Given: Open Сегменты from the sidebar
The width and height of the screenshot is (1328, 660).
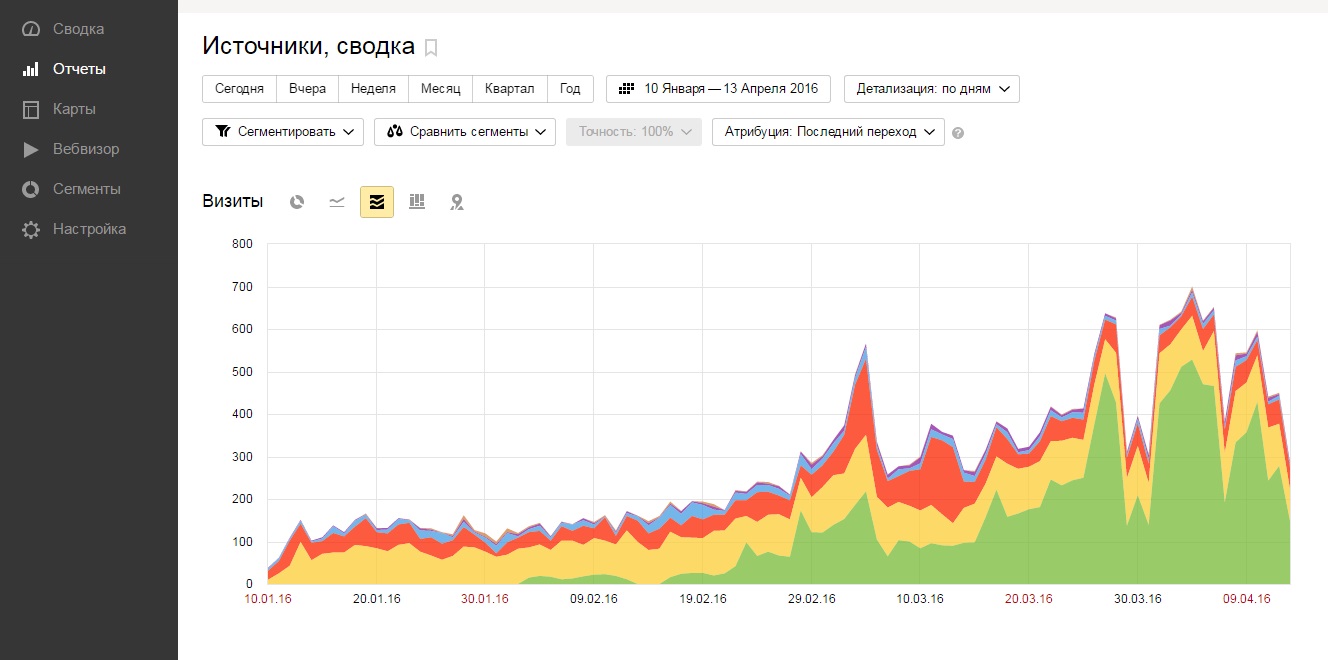Looking at the screenshot, I should (x=89, y=189).
